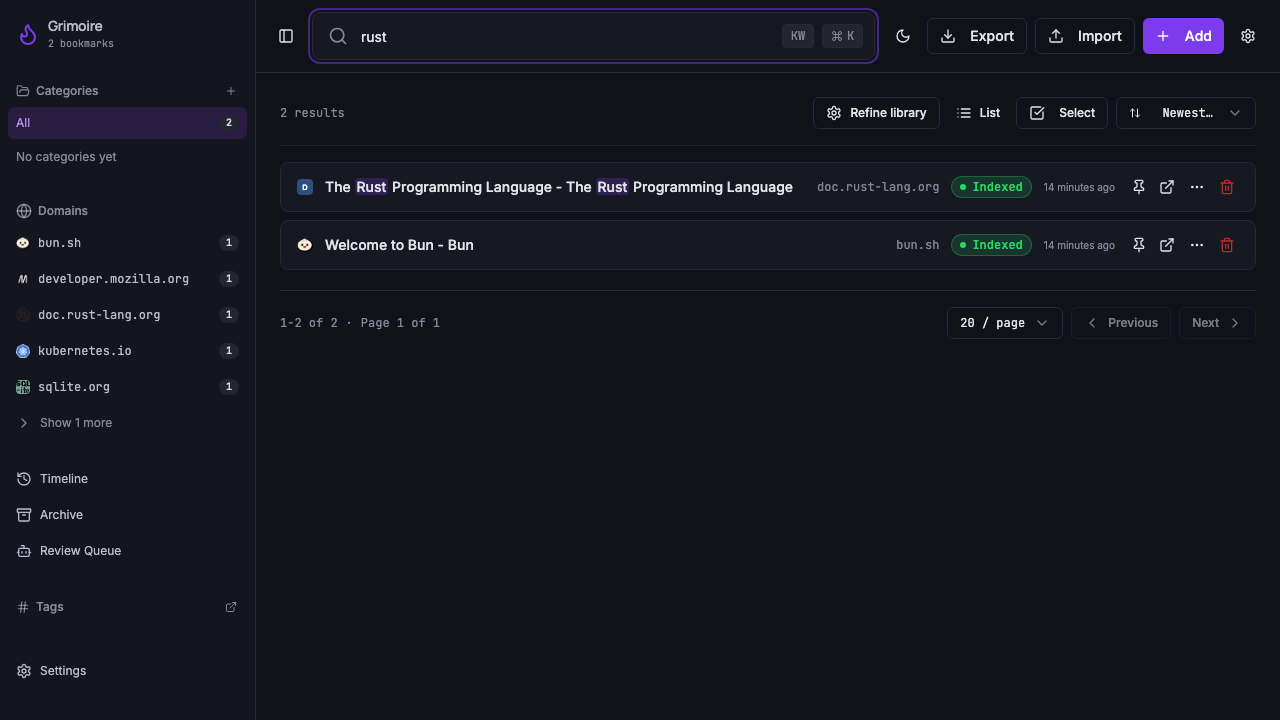1280x720 pixels.
Task: Open The Rust Programming Language title
Action: pos(559,187)
